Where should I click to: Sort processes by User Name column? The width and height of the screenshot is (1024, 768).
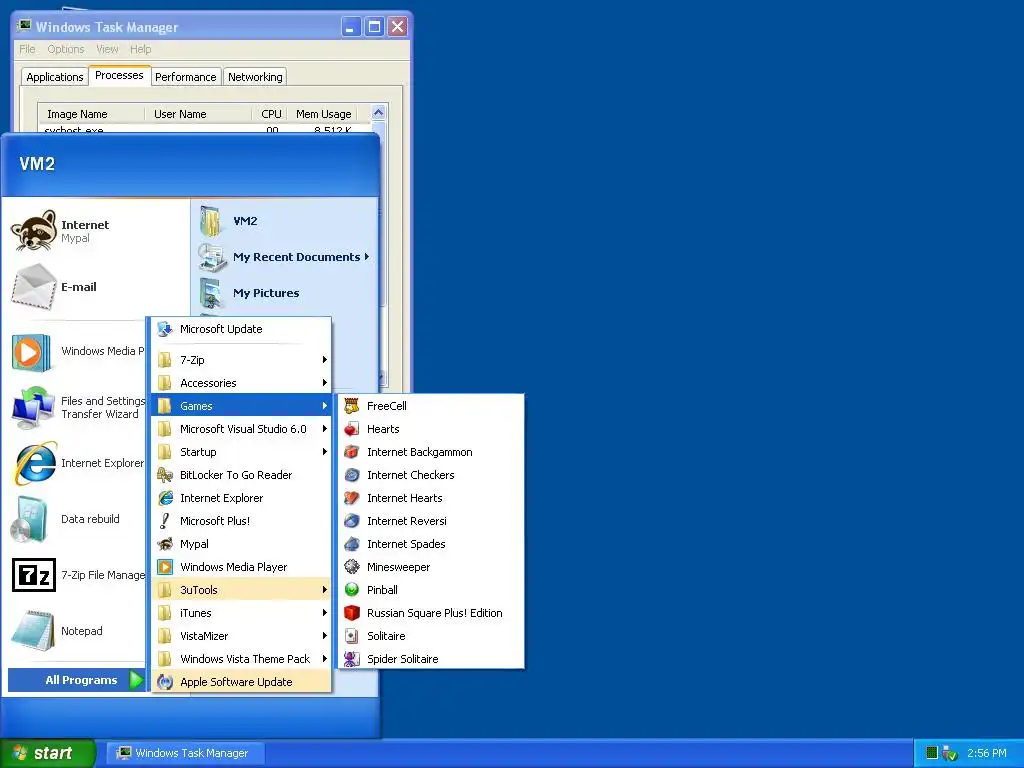coord(198,114)
